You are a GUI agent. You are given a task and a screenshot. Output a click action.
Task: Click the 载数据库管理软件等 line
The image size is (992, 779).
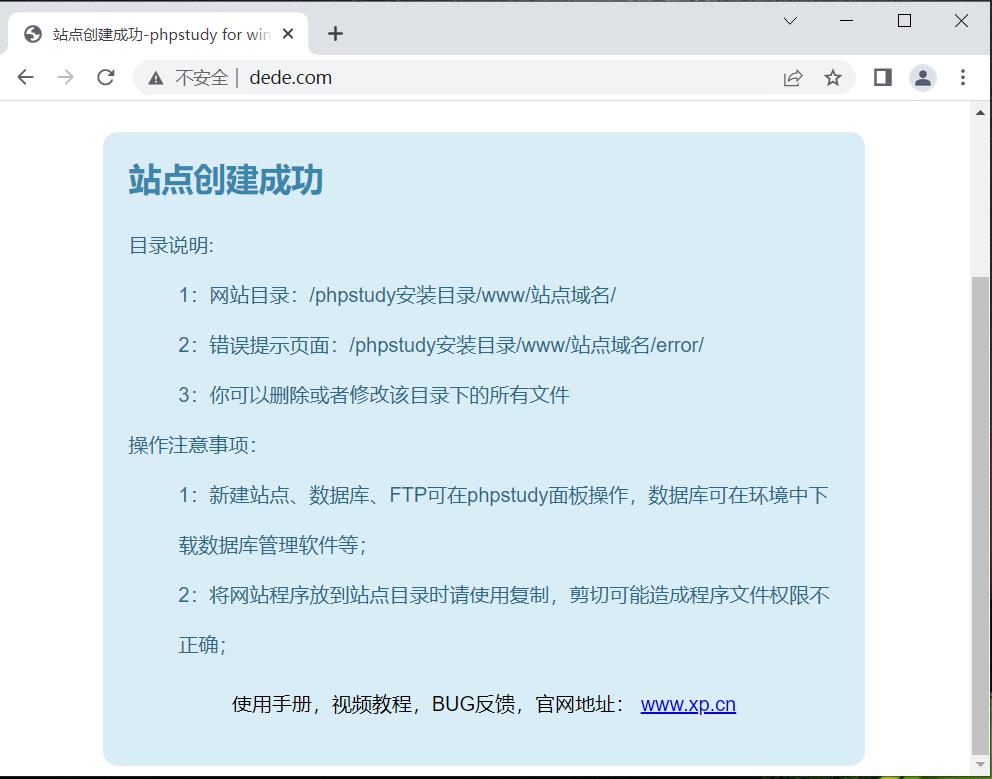coord(273,545)
